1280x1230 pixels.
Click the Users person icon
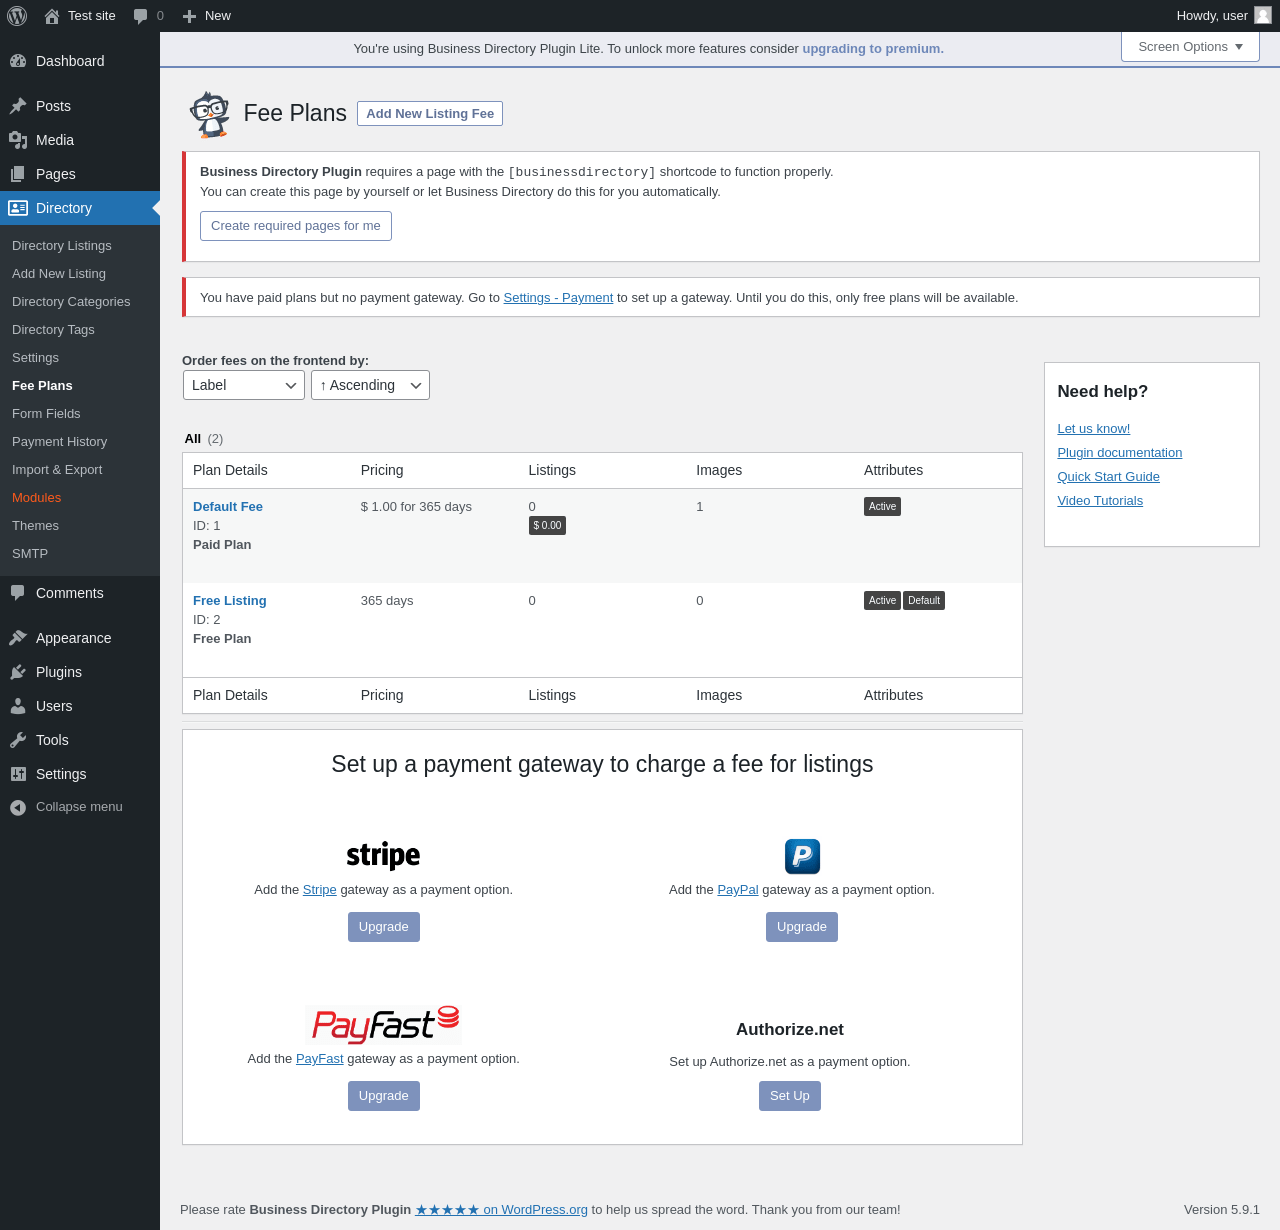(18, 706)
